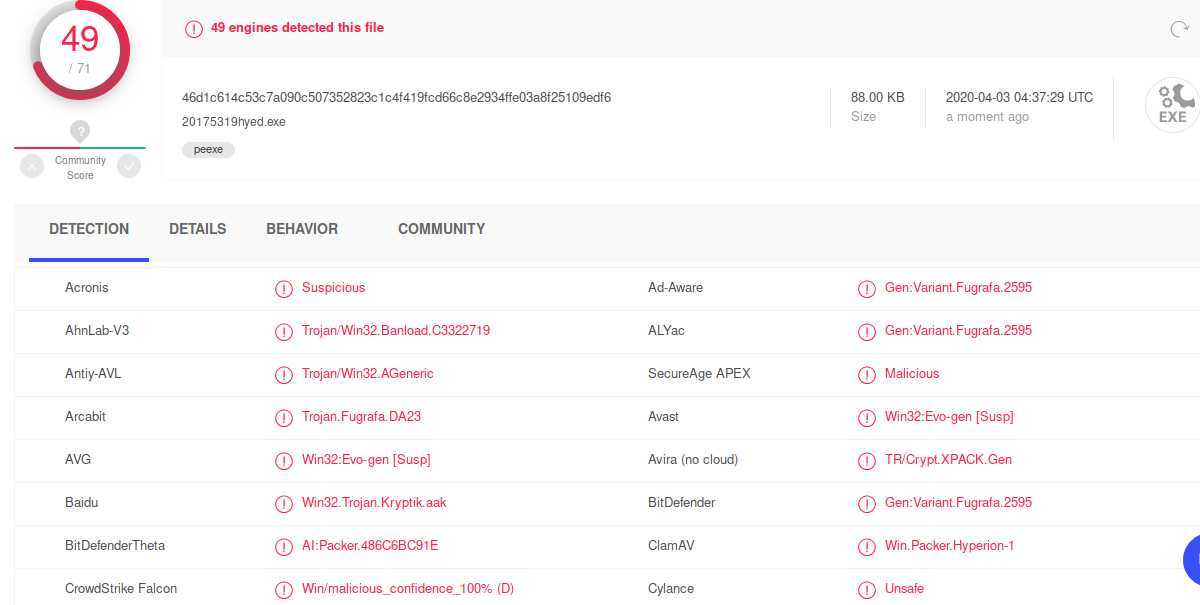
Task: Vote up with the community check icon
Action: [129, 166]
